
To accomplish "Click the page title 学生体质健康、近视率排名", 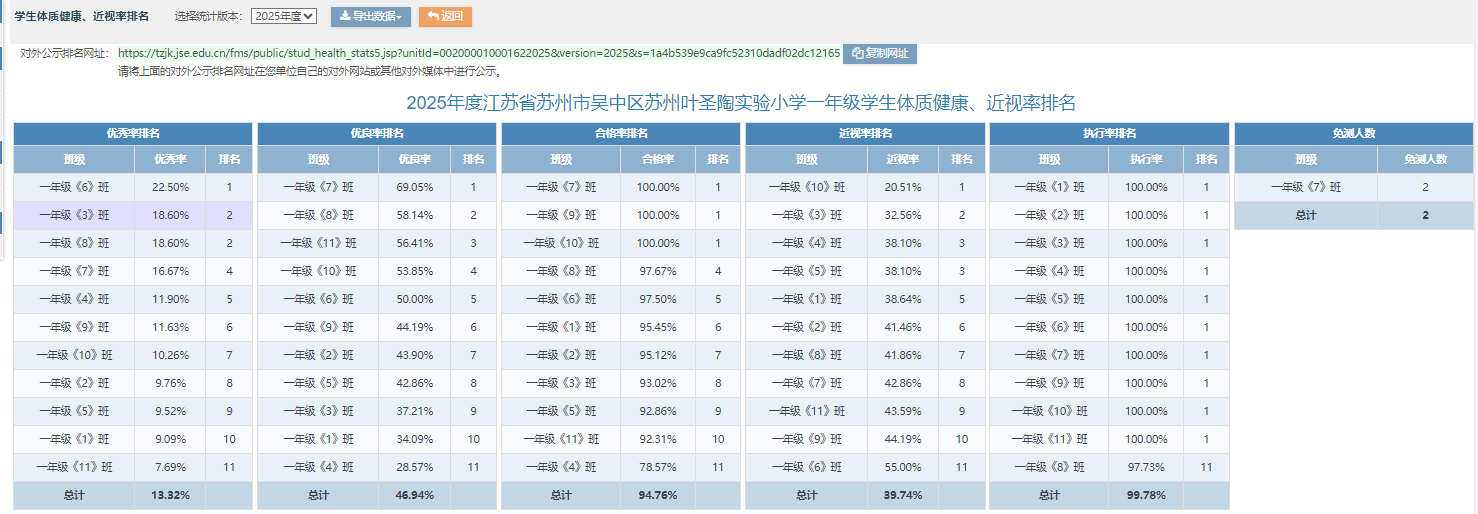I will coord(82,16).
